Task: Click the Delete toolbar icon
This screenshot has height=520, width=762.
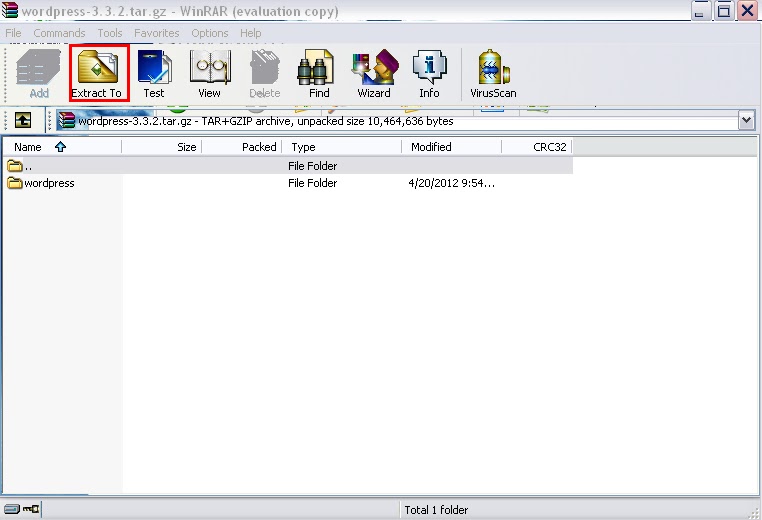Action: (265, 74)
